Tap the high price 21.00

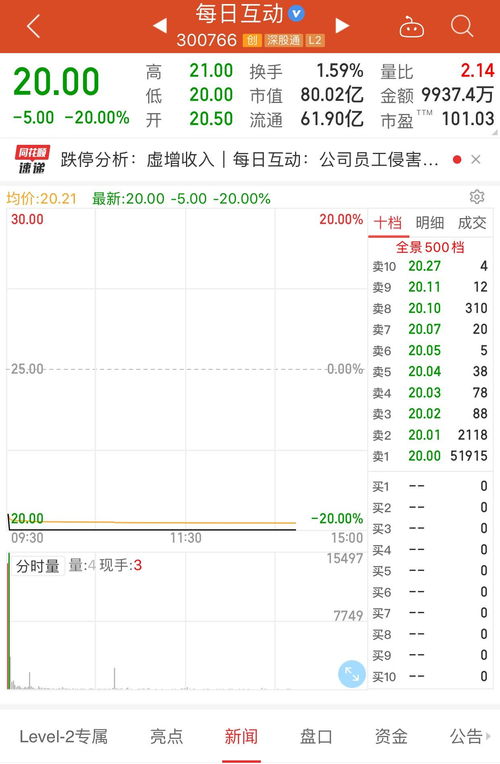tap(211, 71)
